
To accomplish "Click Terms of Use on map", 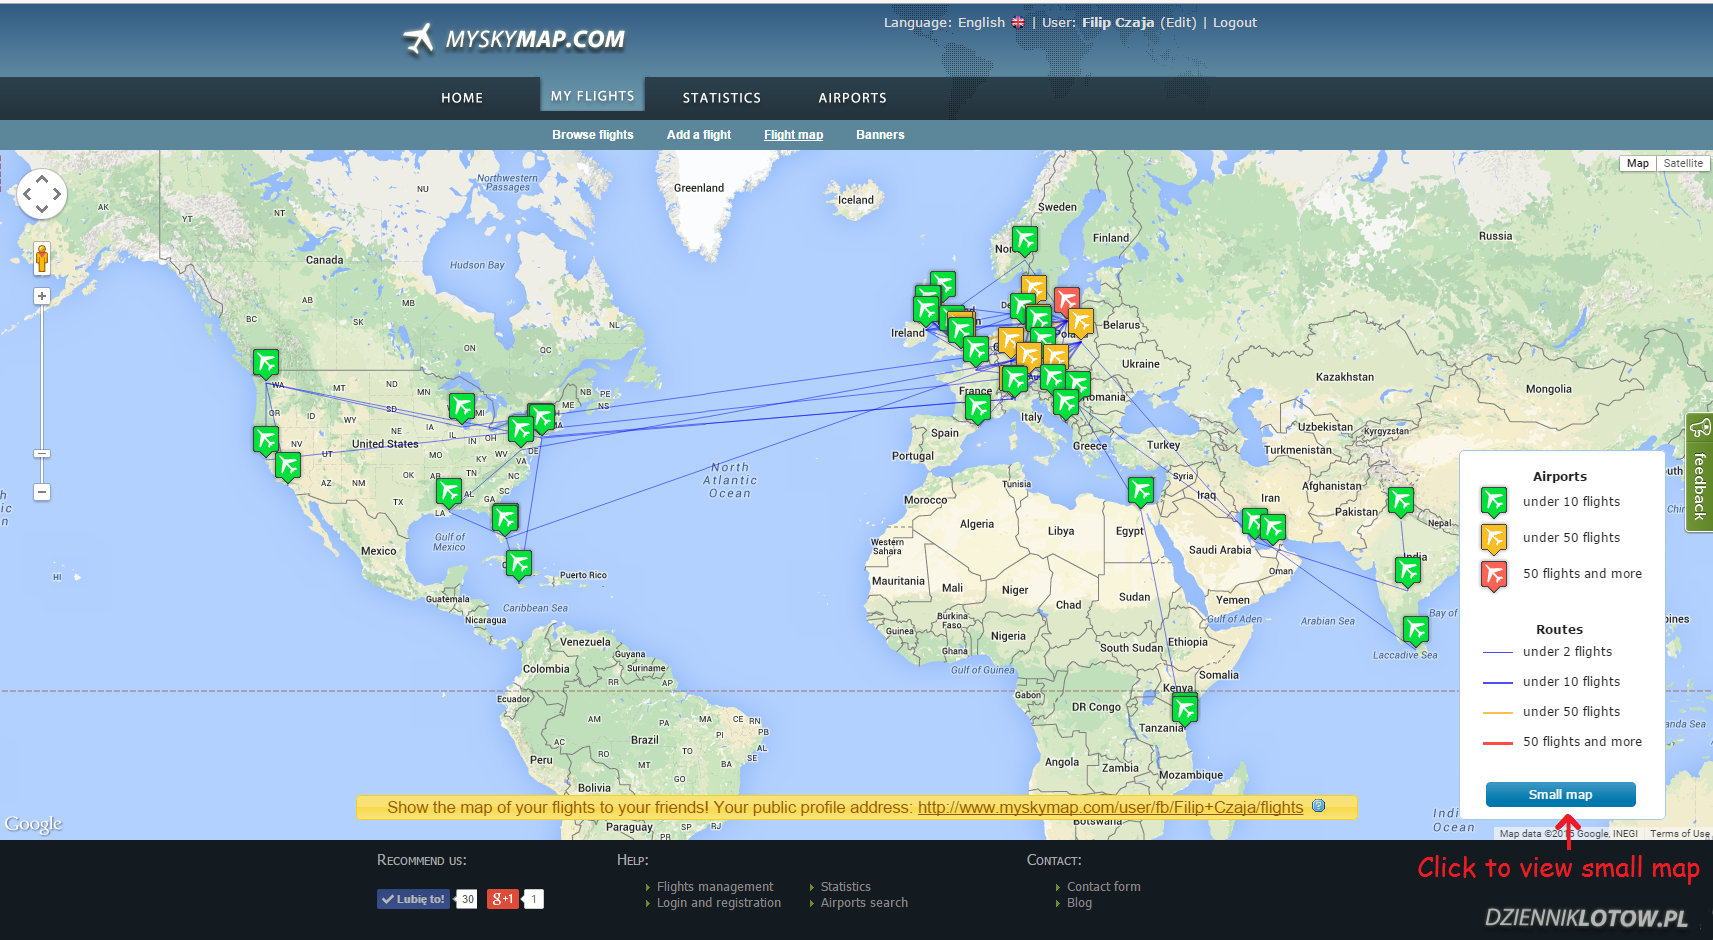I will tap(1679, 833).
